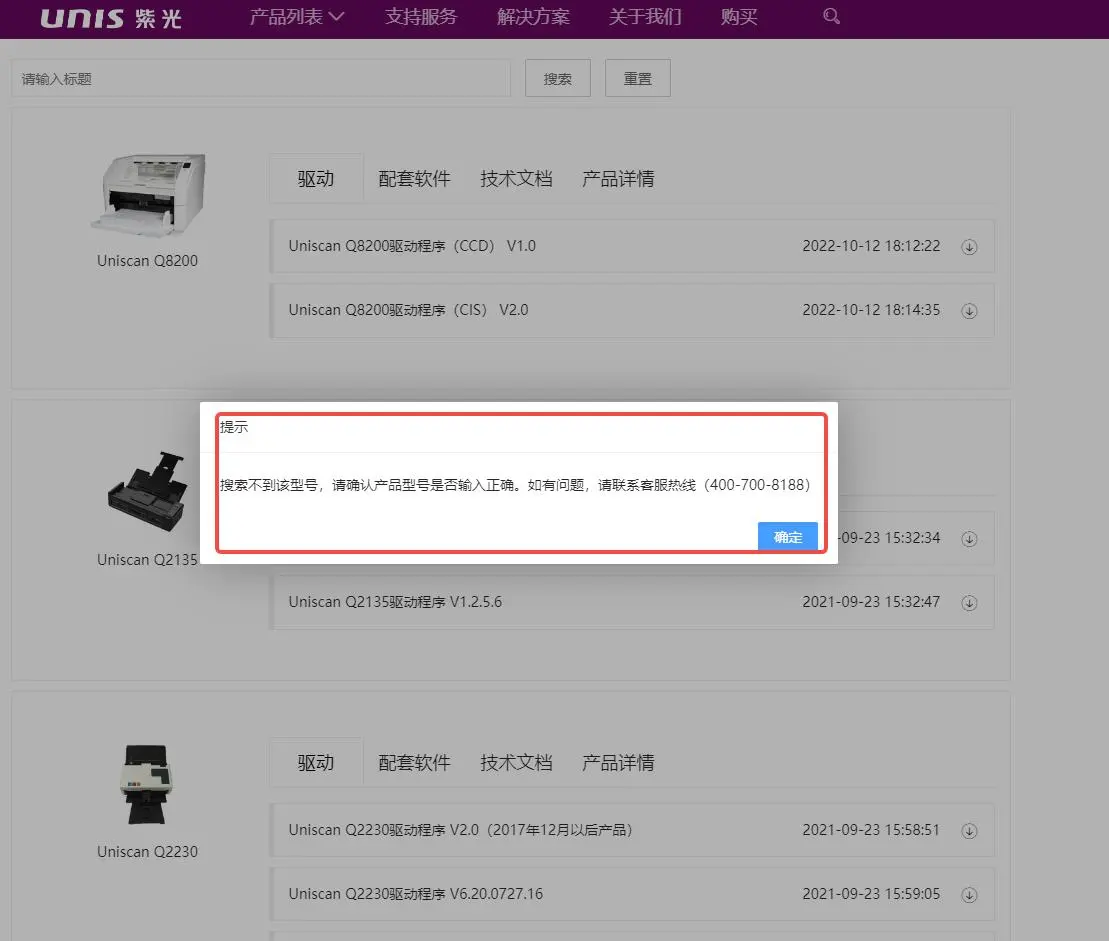This screenshot has width=1109, height=941.
Task: Go to 关于我们 page
Action: [645, 17]
